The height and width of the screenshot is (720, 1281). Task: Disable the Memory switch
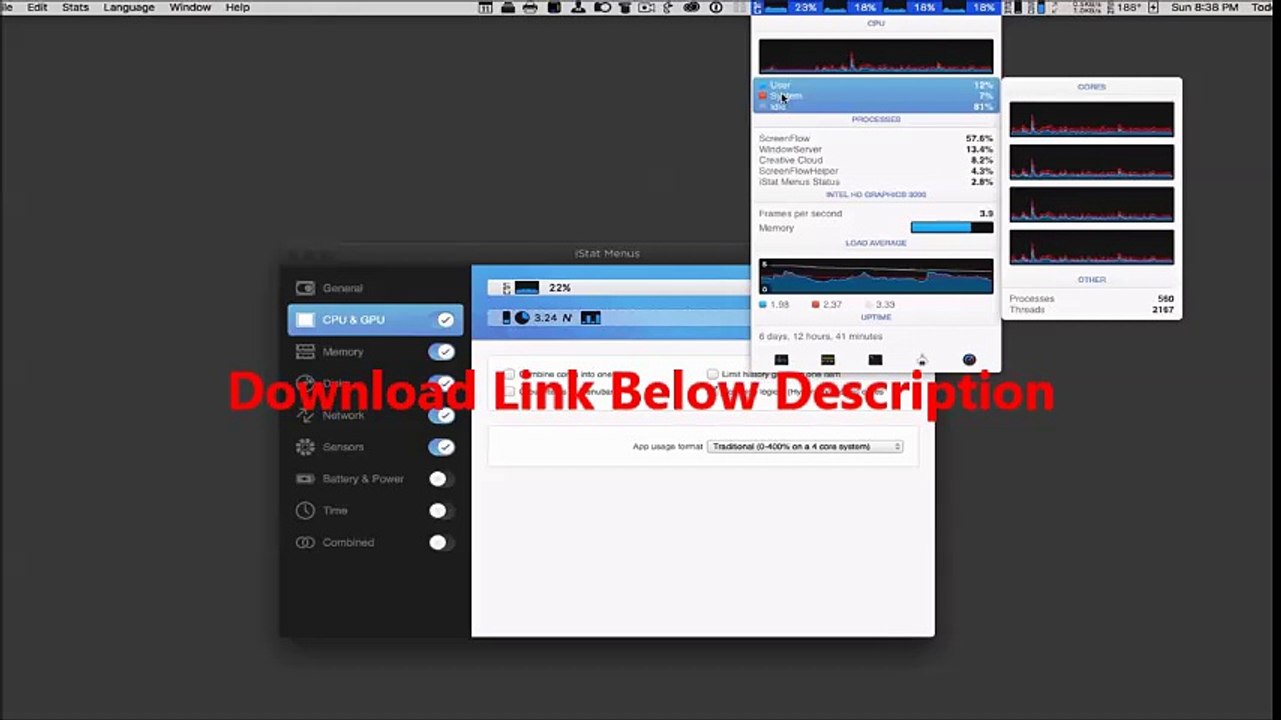point(441,352)
